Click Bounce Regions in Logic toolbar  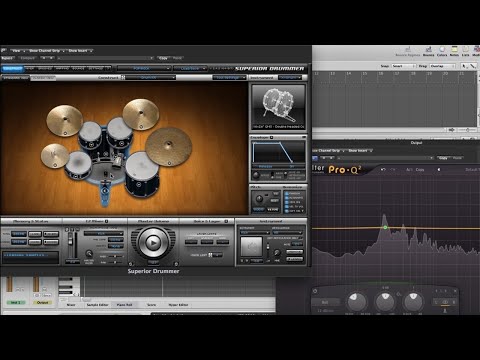coord(408,52)
